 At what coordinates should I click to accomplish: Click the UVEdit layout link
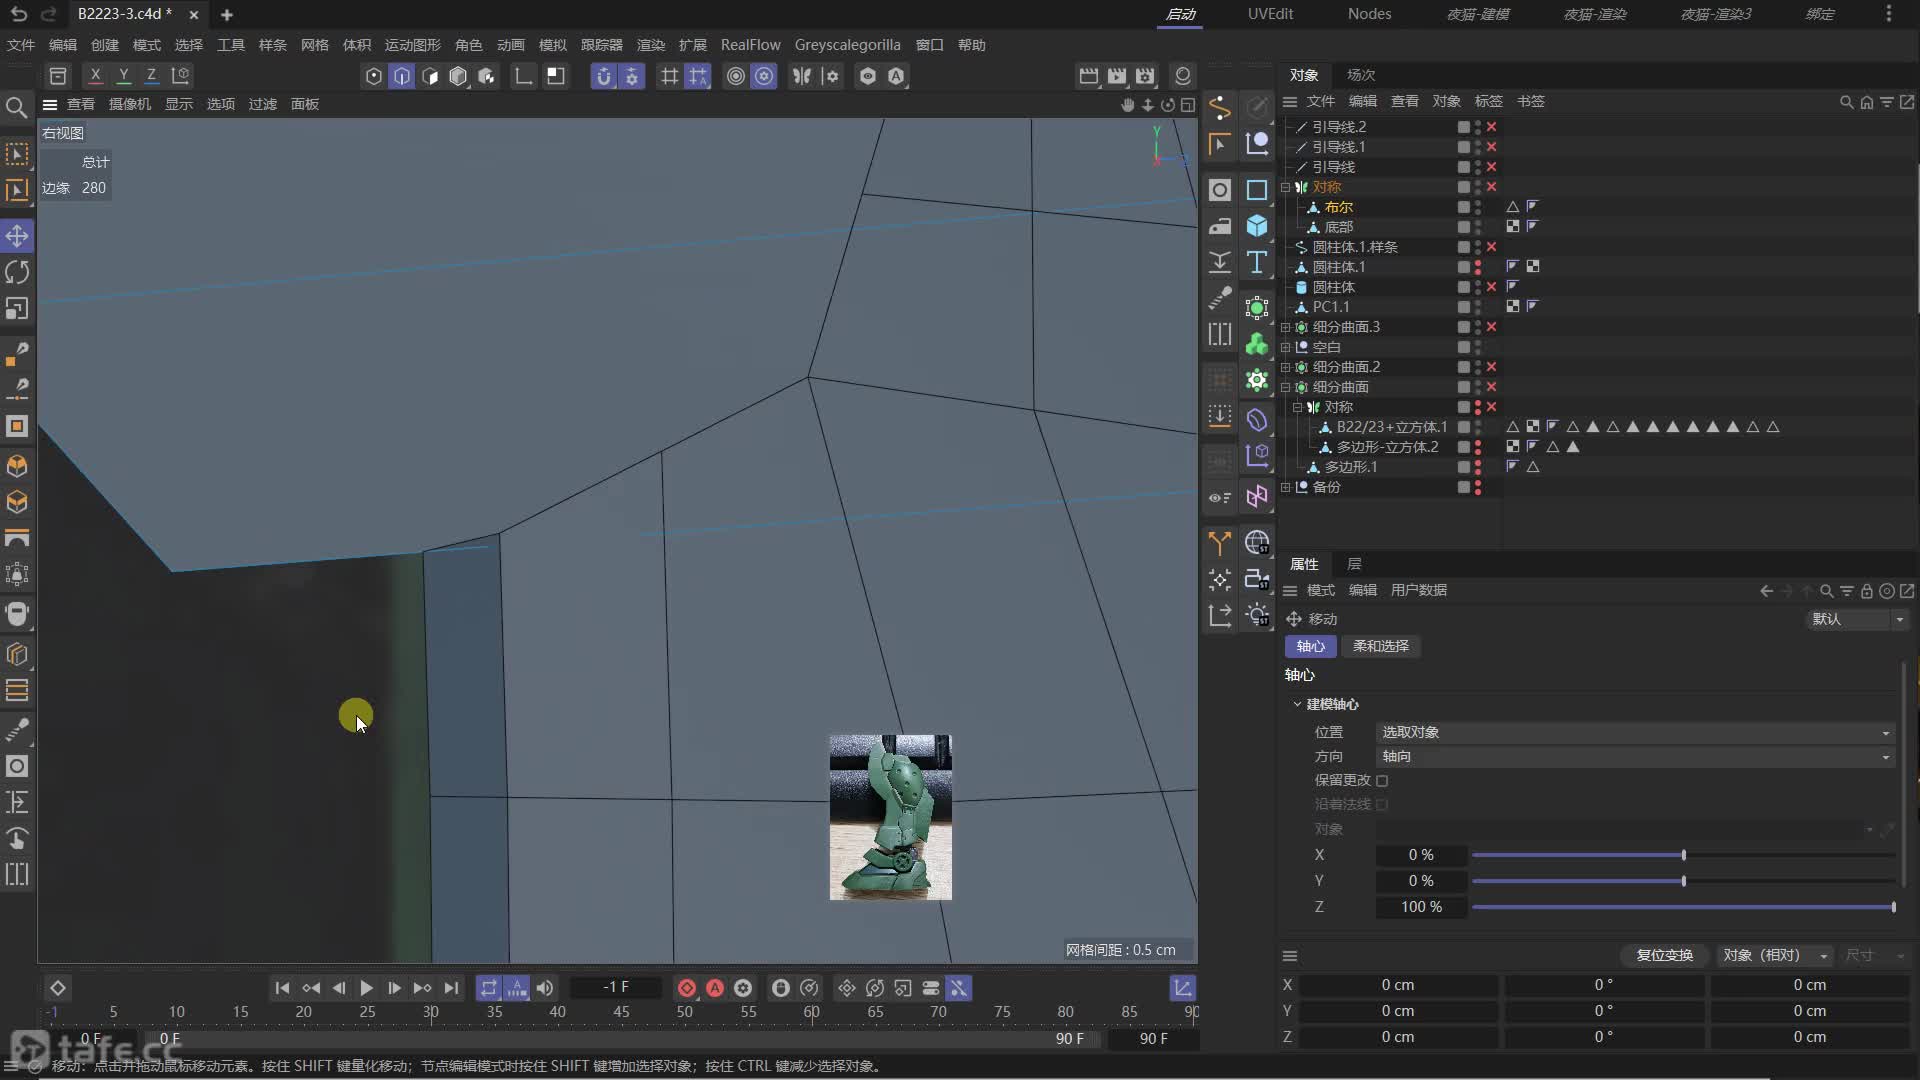coord(1270,14)
